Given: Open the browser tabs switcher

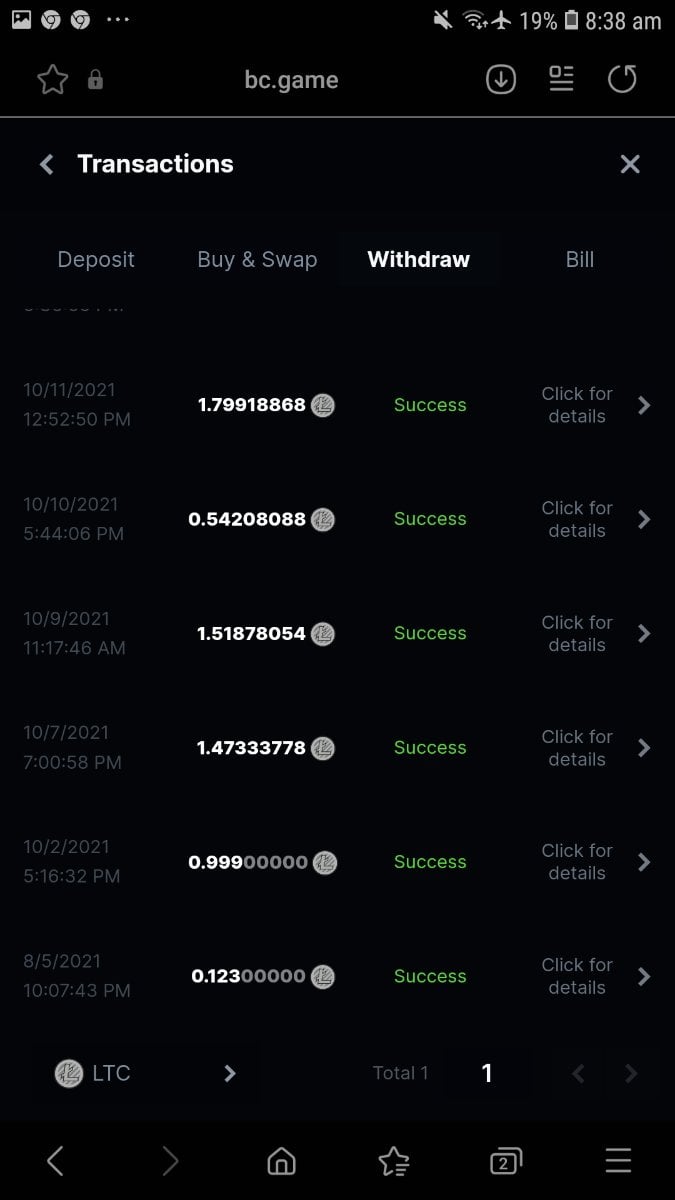Looking at the screenshot, I should point(506,1160).
